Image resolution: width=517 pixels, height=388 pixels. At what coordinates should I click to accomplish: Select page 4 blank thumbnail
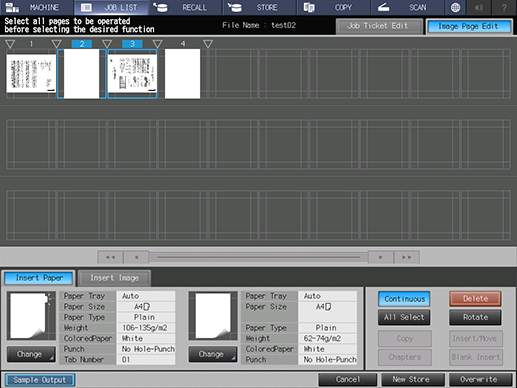click(x=182, y=74)
